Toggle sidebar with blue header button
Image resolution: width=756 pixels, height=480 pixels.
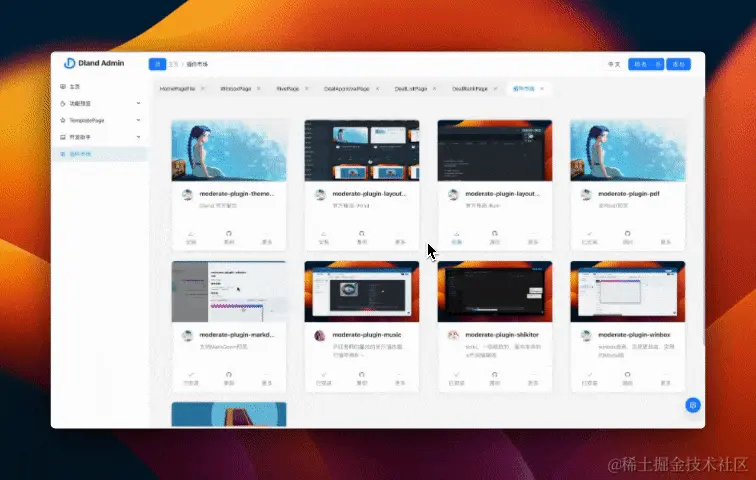point(157,64)
